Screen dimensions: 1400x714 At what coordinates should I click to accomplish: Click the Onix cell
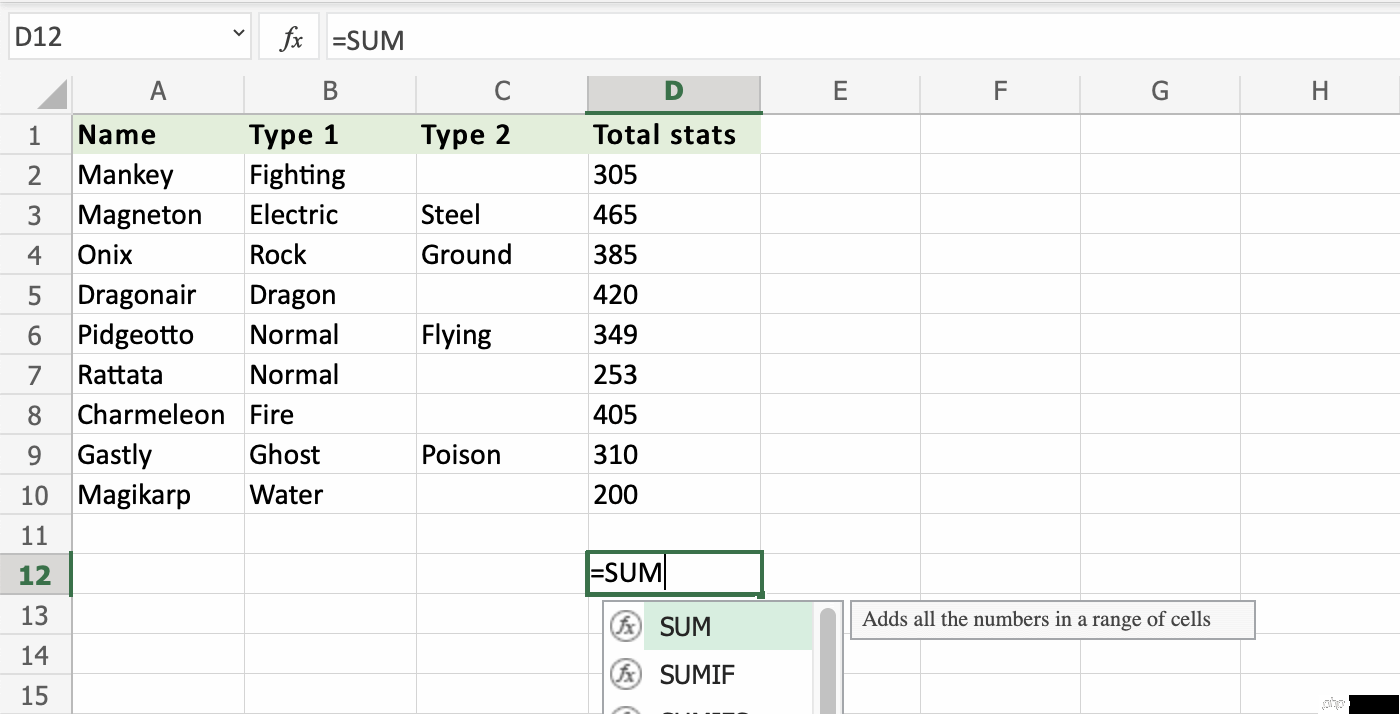(158, 255)
